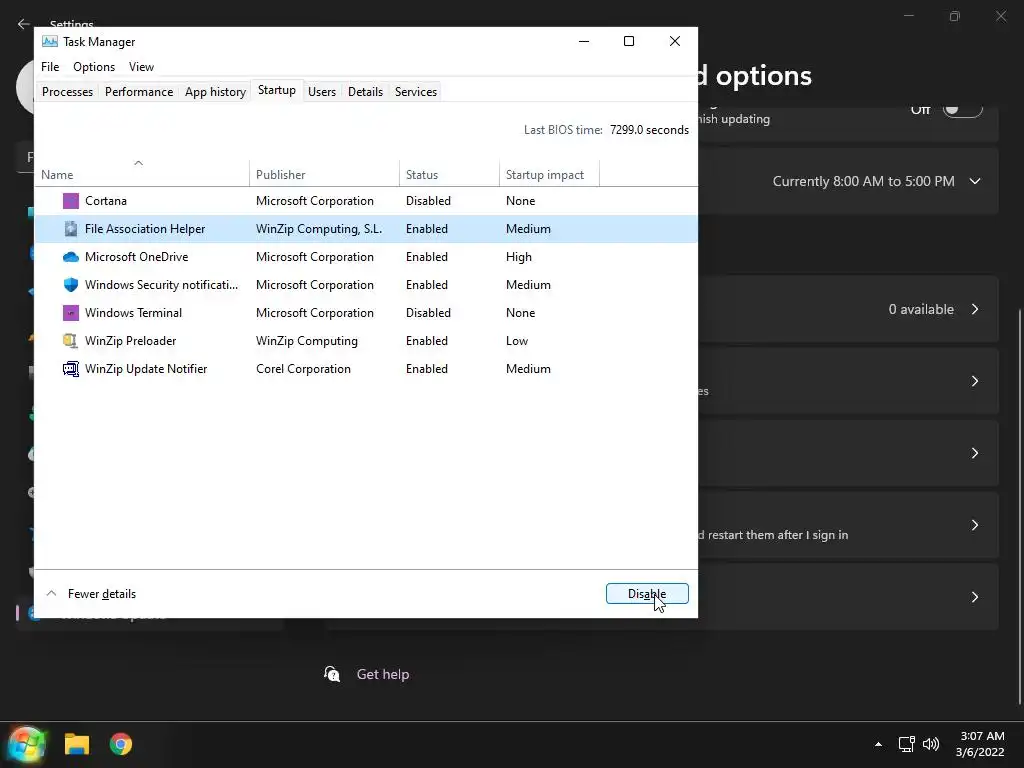The height and width of the screenshot is (768, 1024).
Task: Click the Get help icon in Settings
Action: pos(332,674)
